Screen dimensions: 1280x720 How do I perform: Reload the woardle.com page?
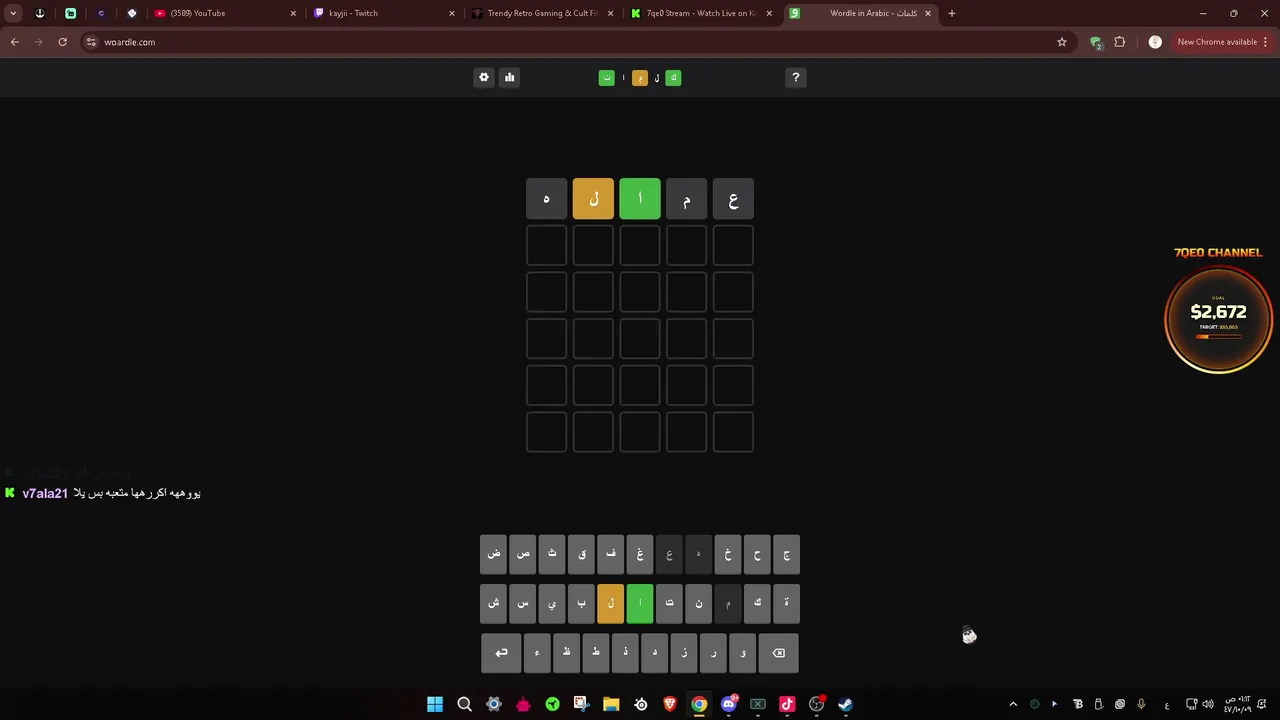(63, 42)
